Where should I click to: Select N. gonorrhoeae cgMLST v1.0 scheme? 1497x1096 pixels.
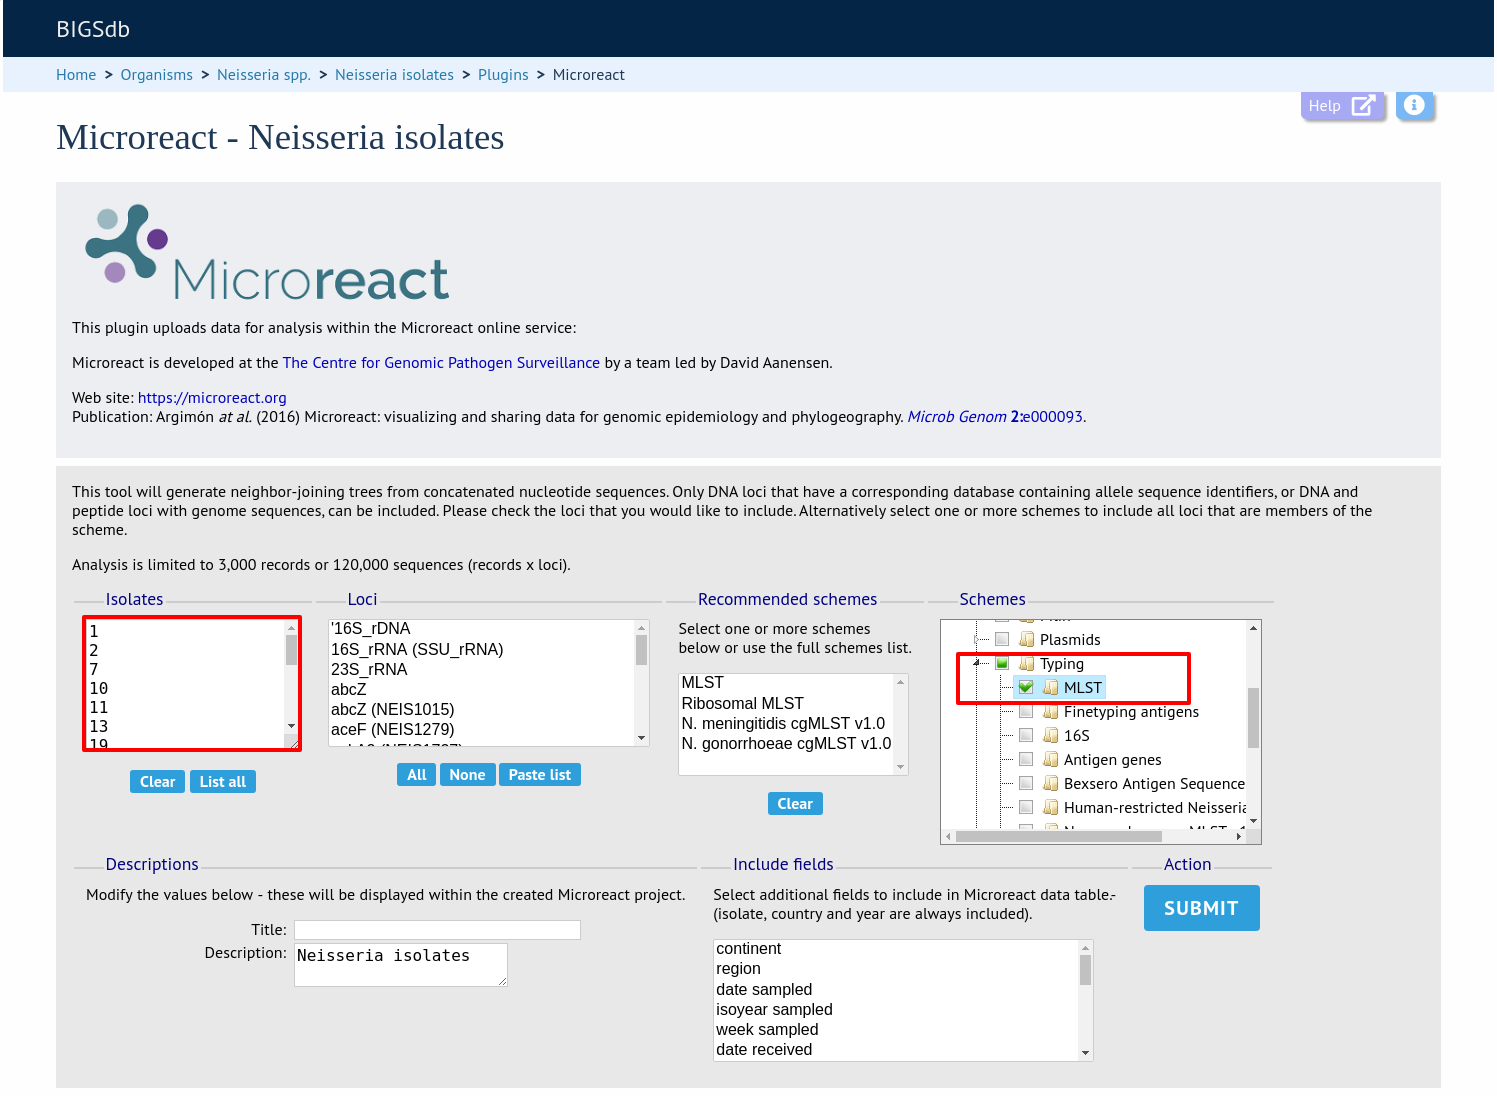click(x=786, y=744)
